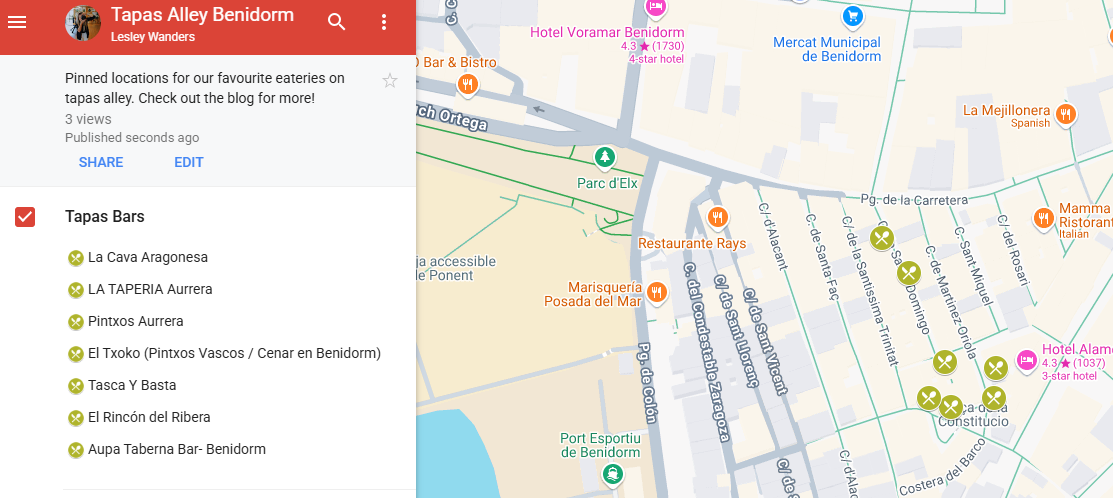Click icon next to La Cava Aragonesa
Image resolution: width=1113 pixels, height=498 pixels.
click(76, 258)
